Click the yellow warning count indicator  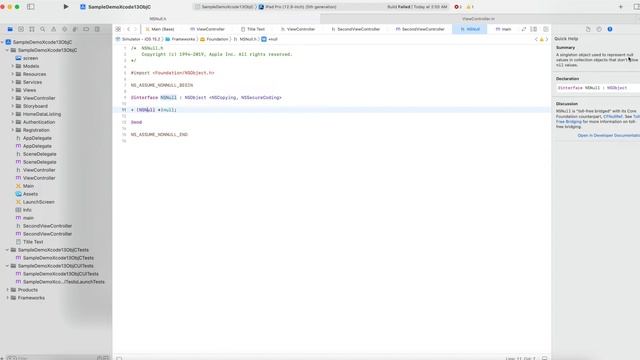[x=470, y=7]
